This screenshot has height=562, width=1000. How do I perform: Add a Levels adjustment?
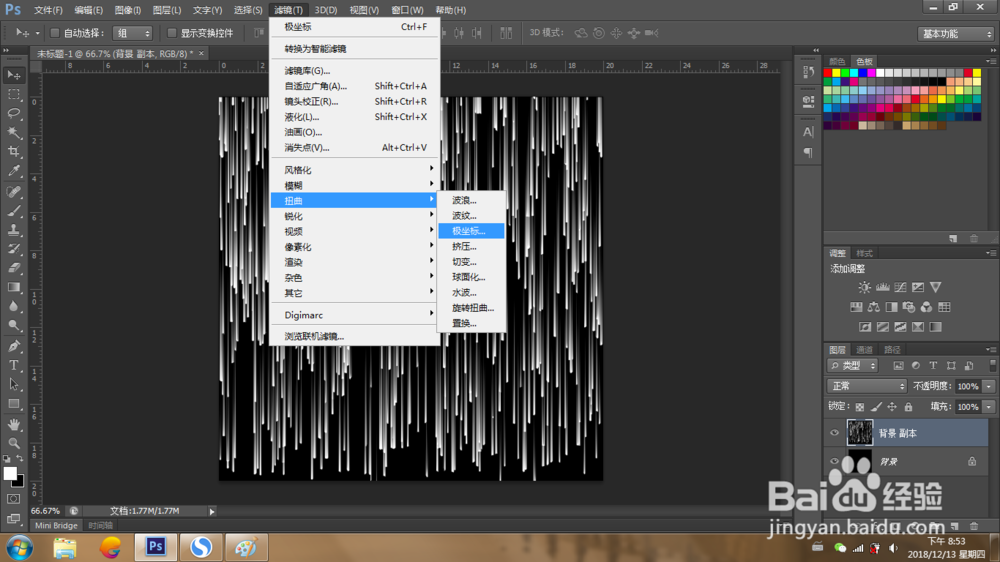(x=883, y=287)
